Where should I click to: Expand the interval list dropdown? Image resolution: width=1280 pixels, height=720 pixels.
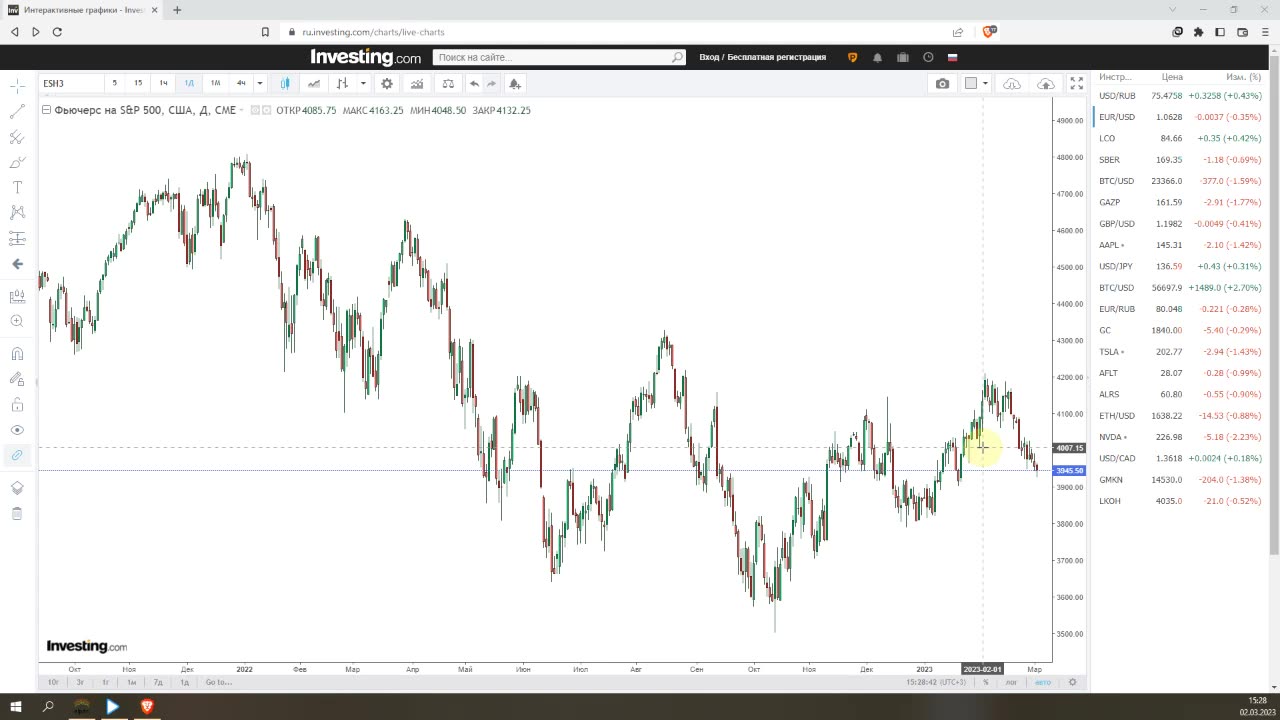[x=260, y=84]
